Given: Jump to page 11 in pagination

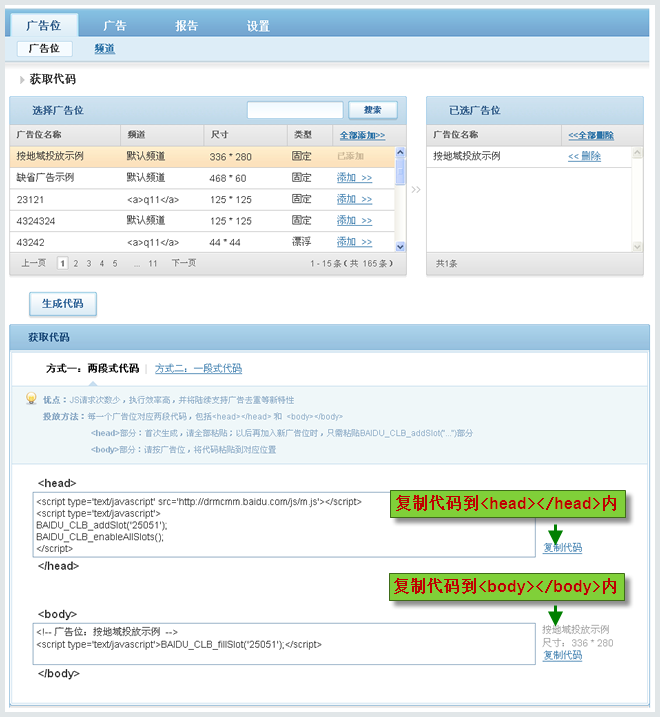Looking at the screenshot, I should 153,263.
